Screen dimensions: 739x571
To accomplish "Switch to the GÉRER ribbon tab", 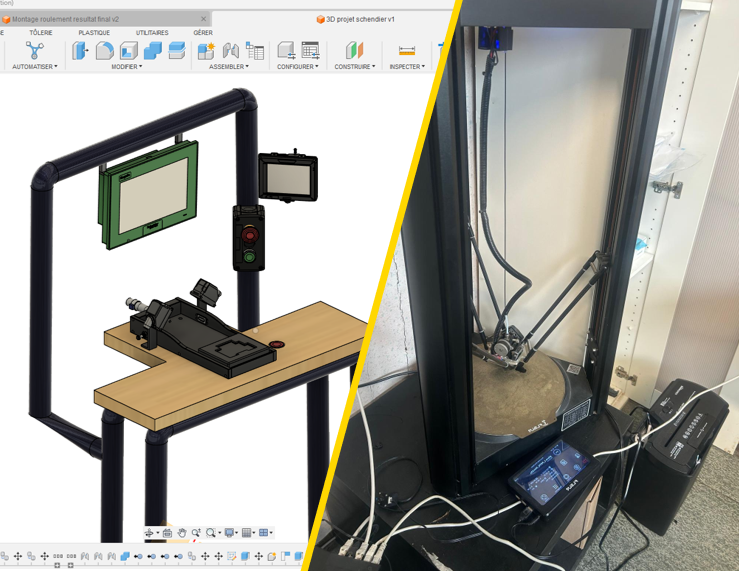I will click(x=203, y=33).
